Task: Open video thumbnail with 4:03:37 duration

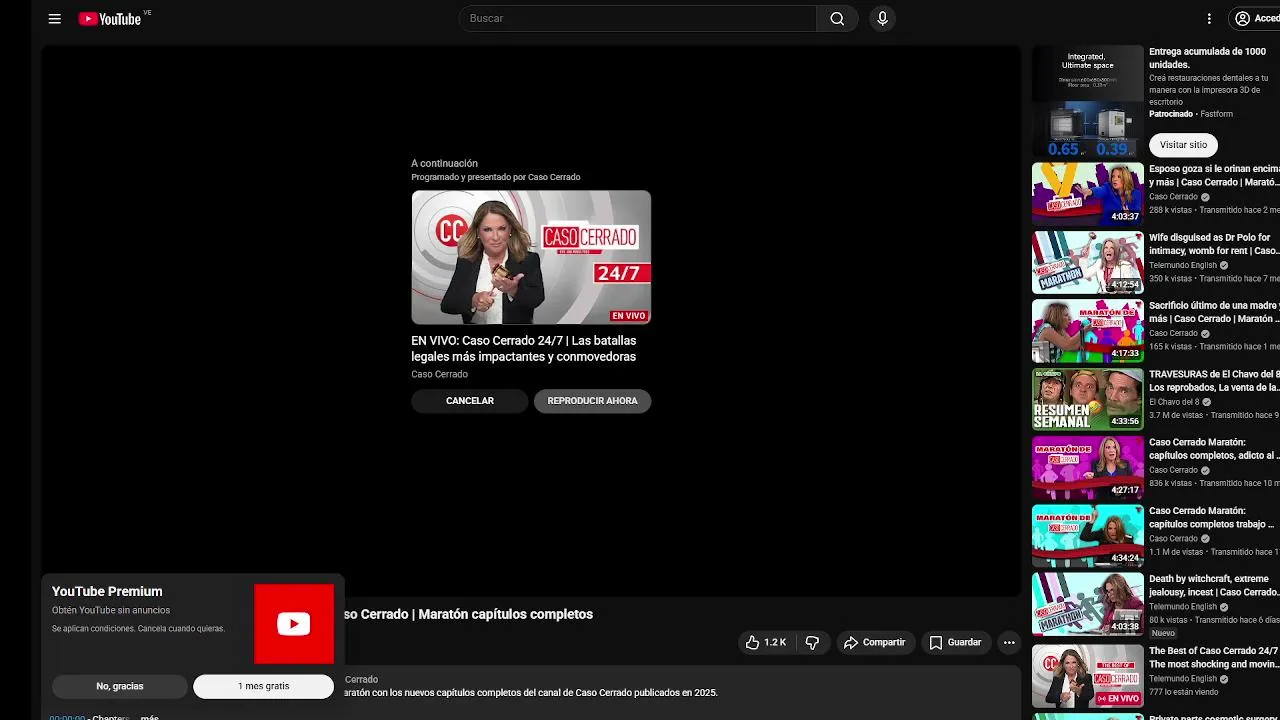Action: (x=1088, y=194)
